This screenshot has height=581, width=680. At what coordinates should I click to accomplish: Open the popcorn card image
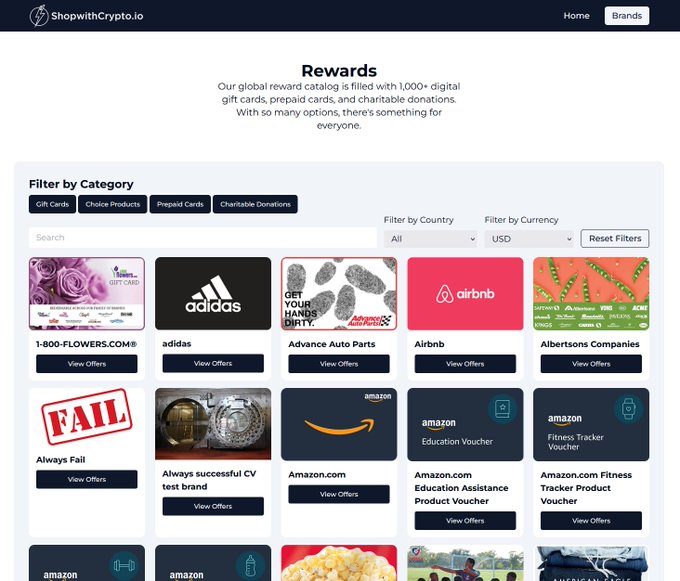[339, 563]
